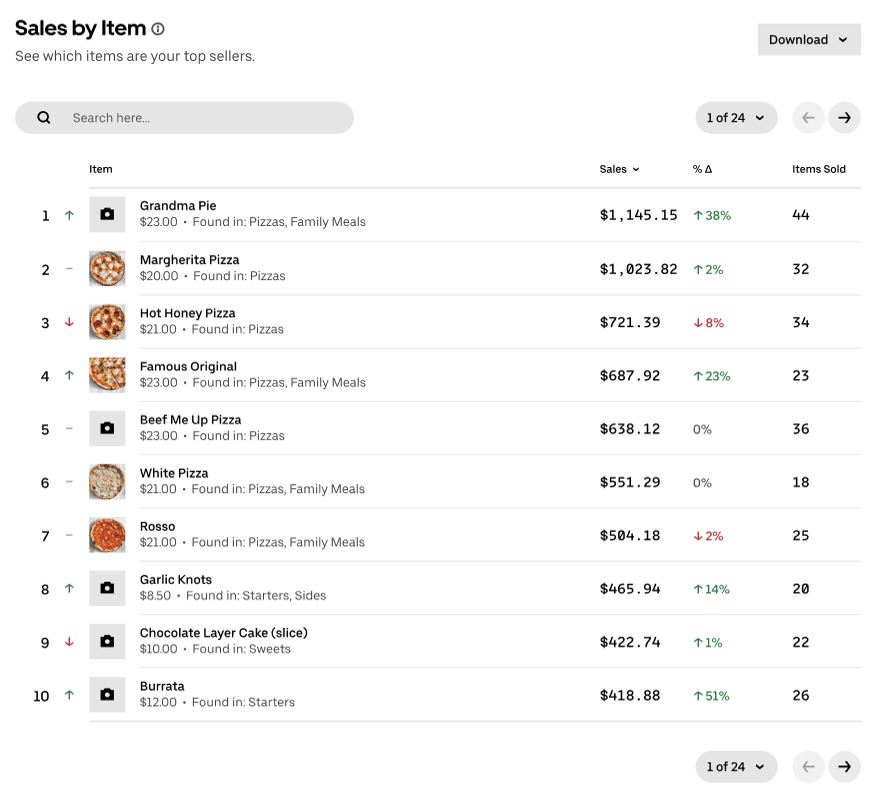
Task: Click the bottom next page arrow
Action: tap(844, 767)
